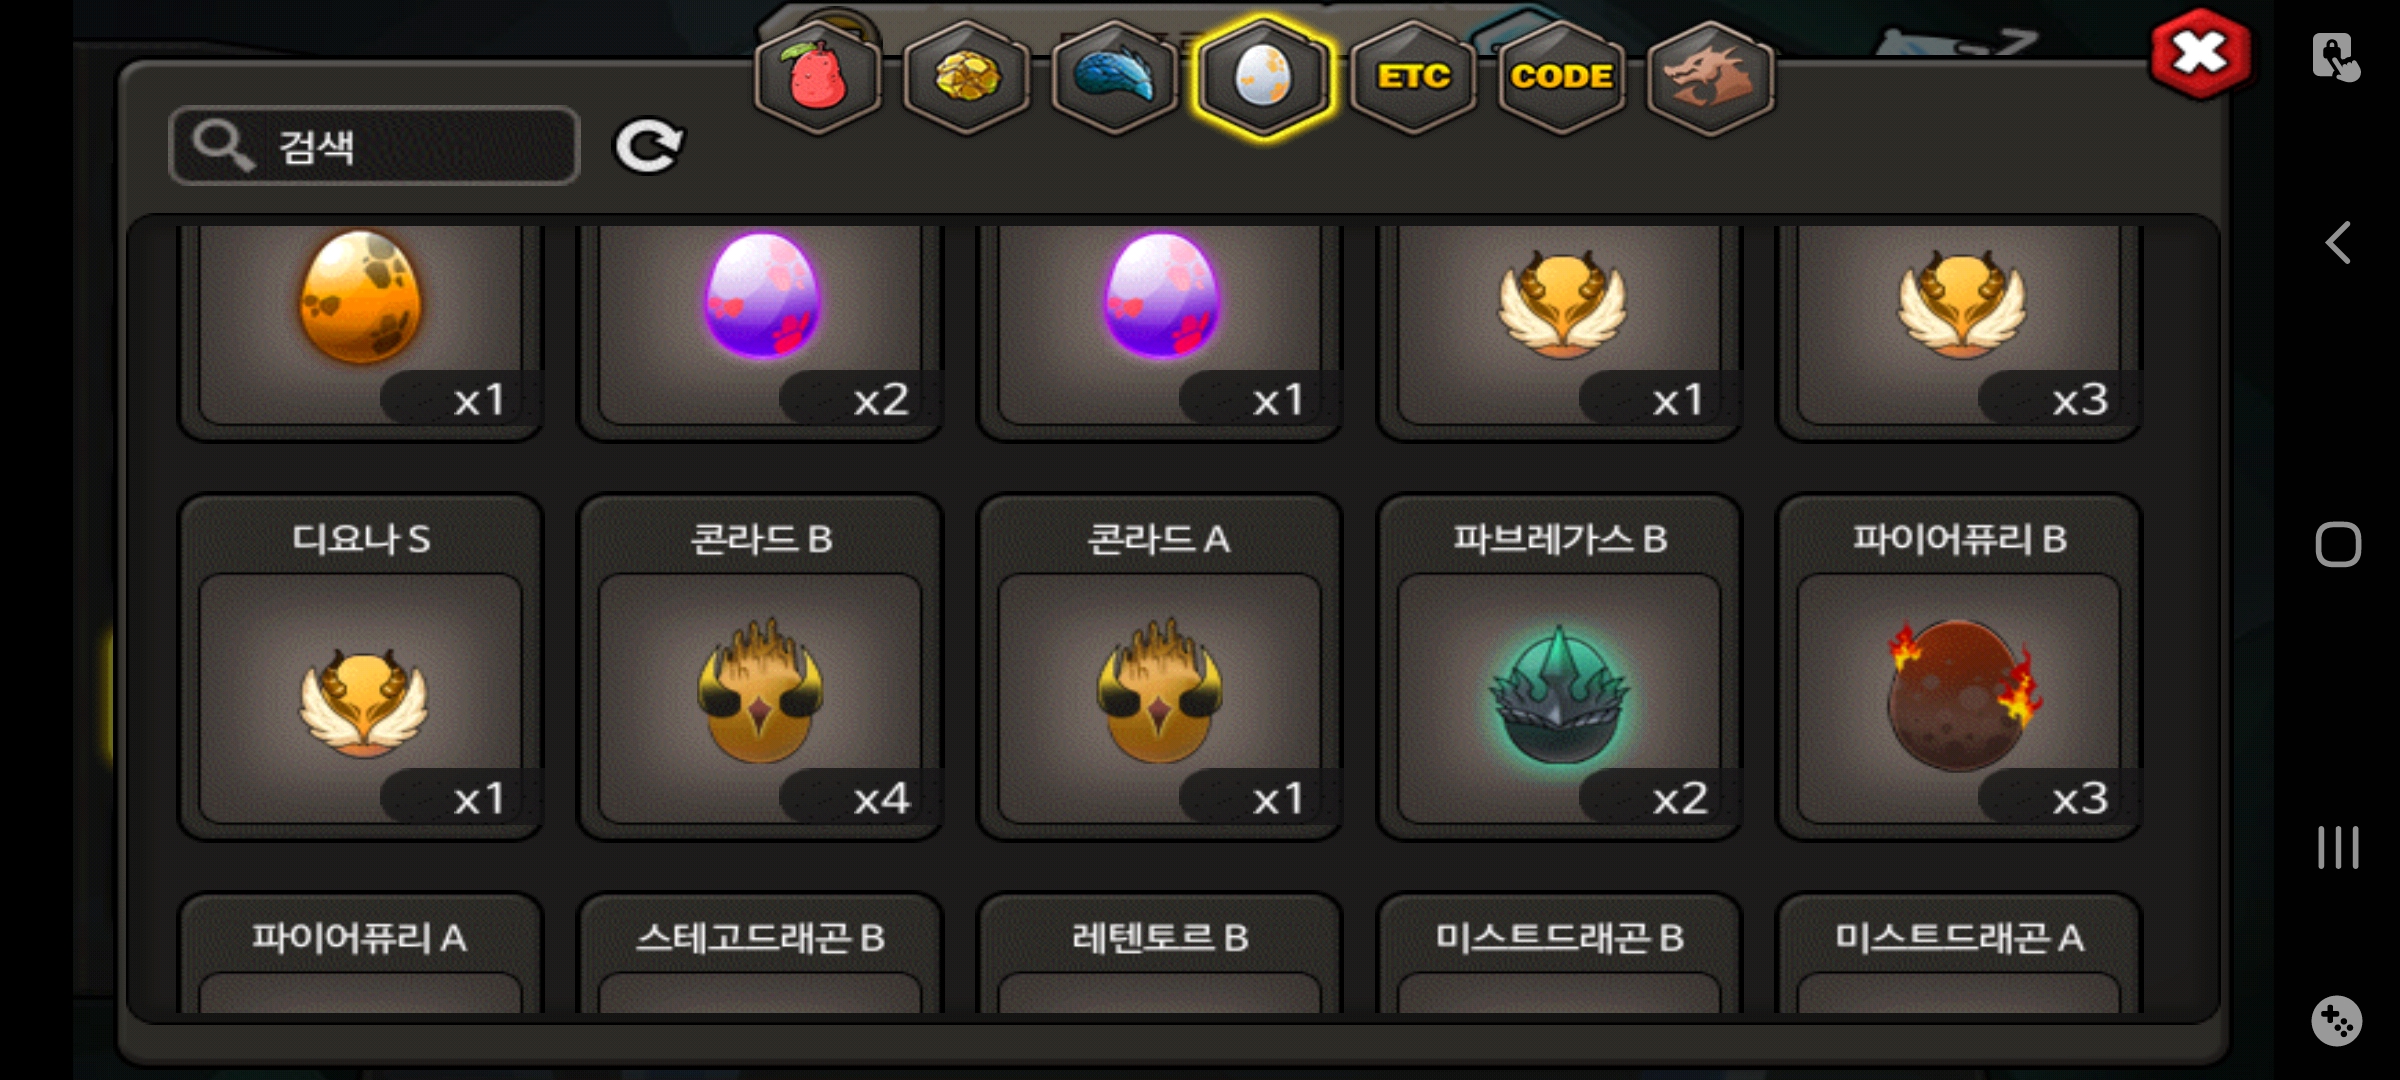Click the 검색 search field
2400x1080 pixels.
[375, 146]
